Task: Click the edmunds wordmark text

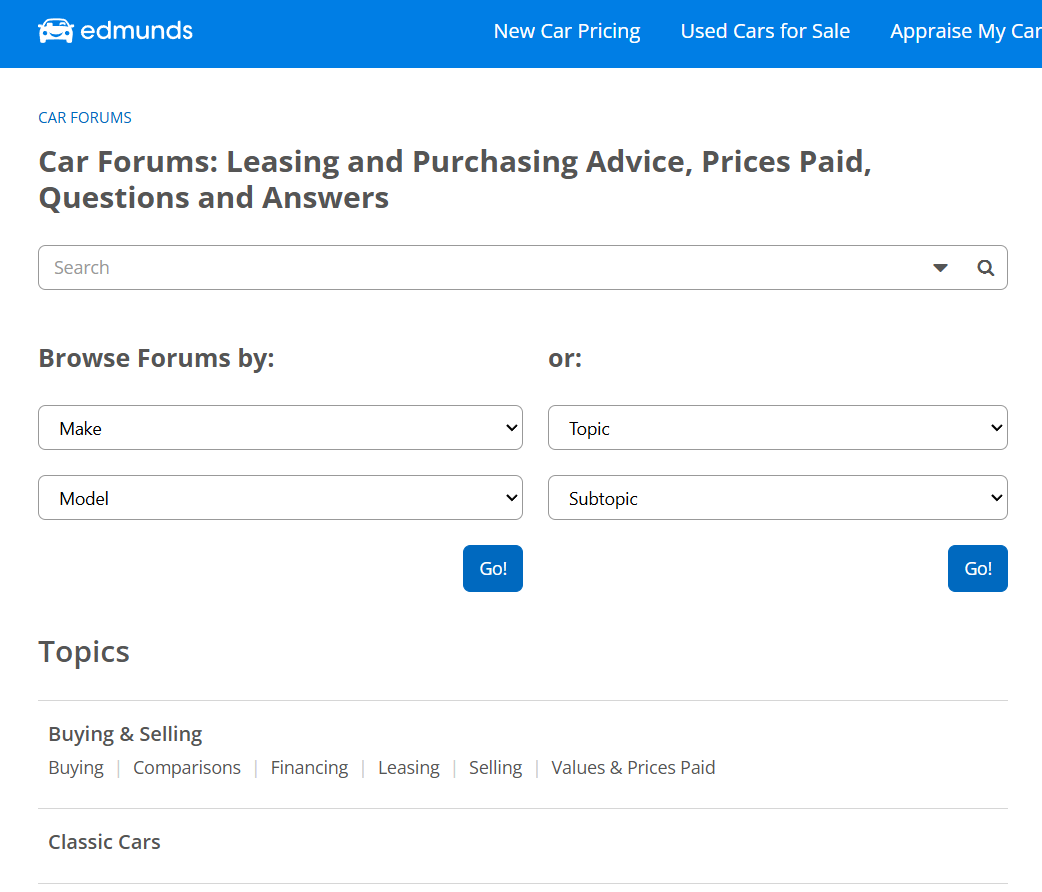Action: [136, 31]
